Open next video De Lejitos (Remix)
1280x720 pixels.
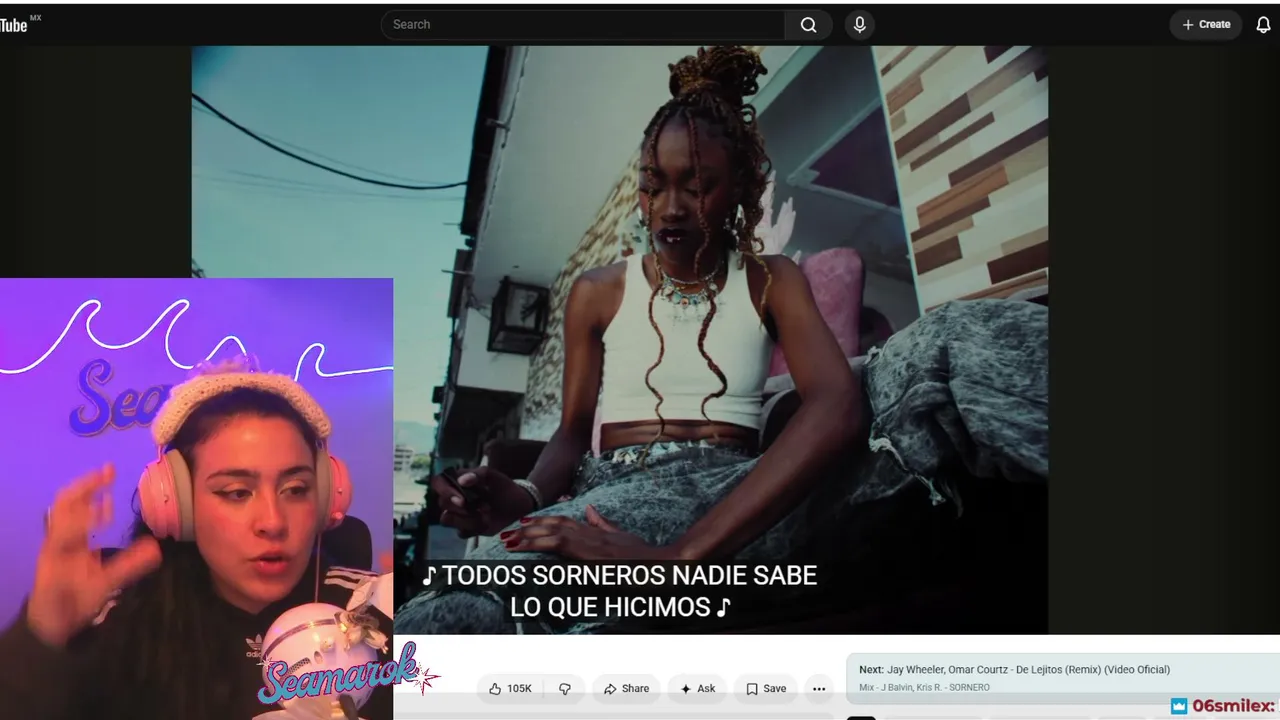click(x=1014, y=670)
